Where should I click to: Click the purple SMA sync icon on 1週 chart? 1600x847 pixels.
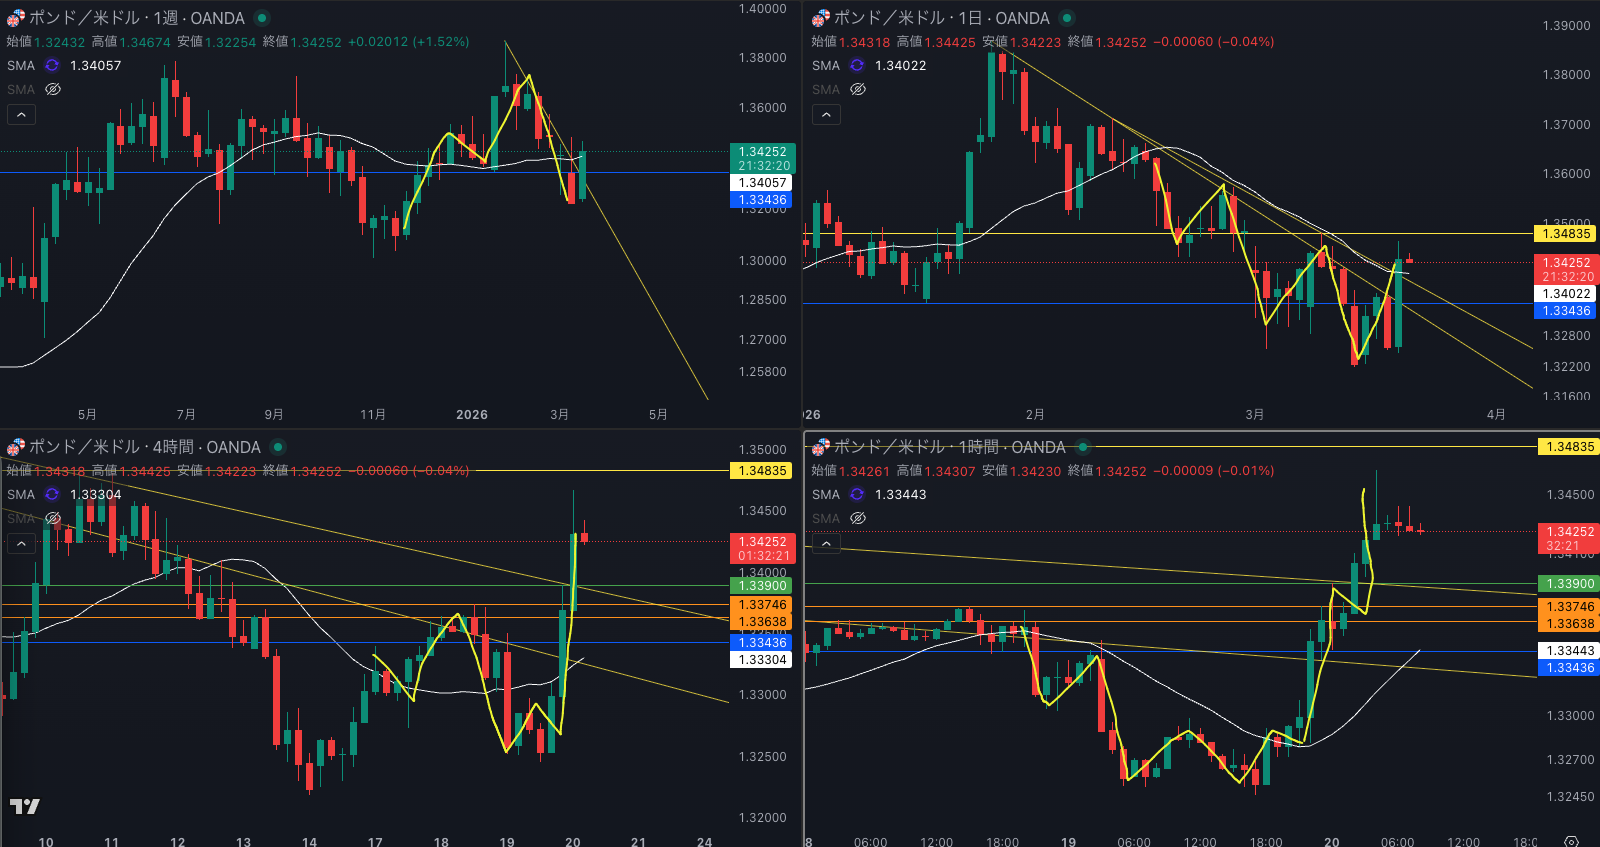[x=52, y=65]
